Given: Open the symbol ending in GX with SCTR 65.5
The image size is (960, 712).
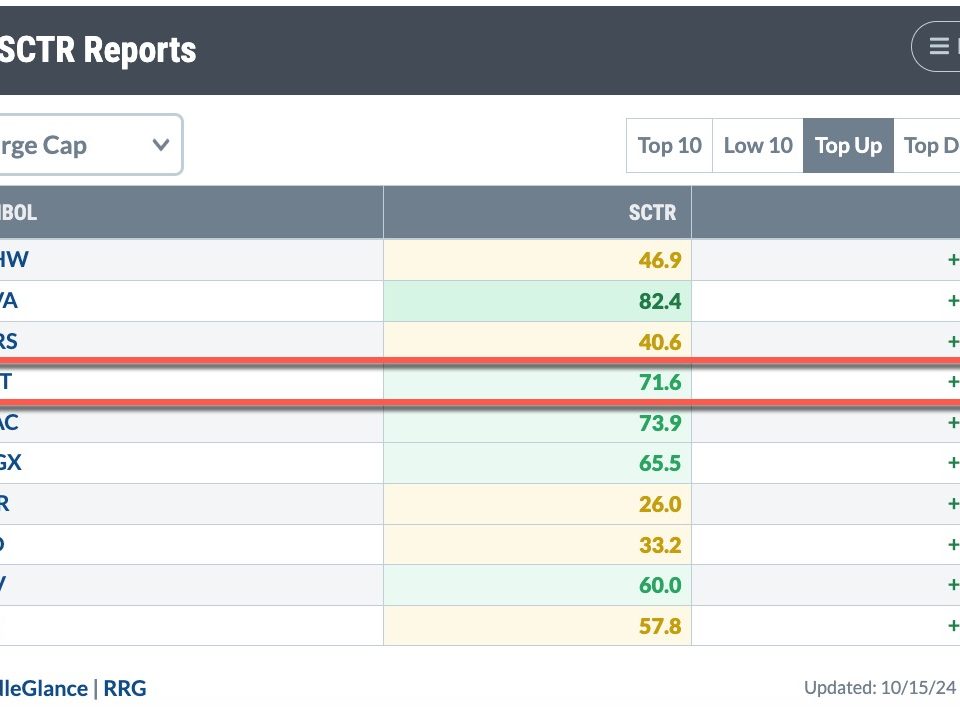Looking at the screenshot, I should [x=10, y=463].
